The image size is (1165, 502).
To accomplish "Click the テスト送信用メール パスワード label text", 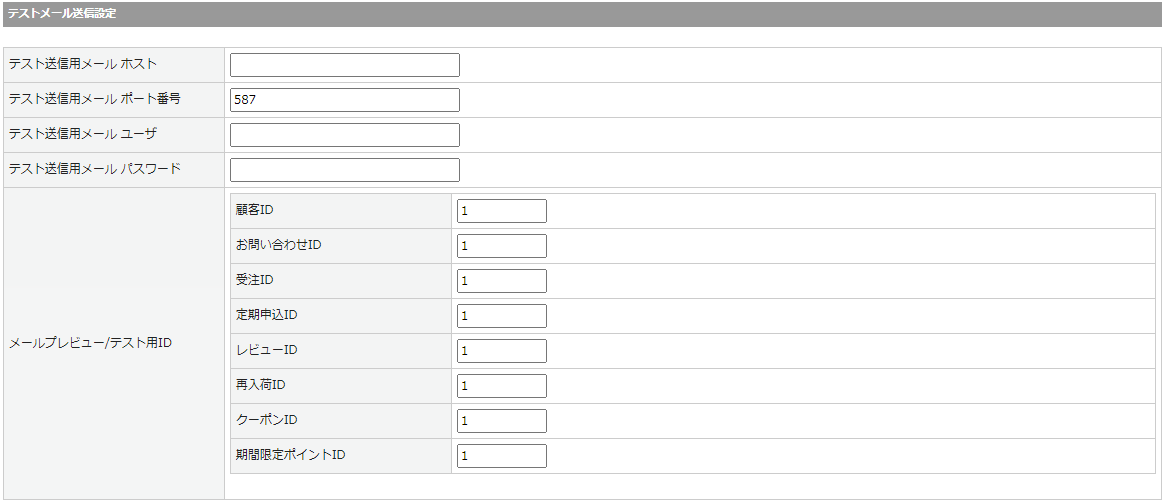I will pos(94,169).
